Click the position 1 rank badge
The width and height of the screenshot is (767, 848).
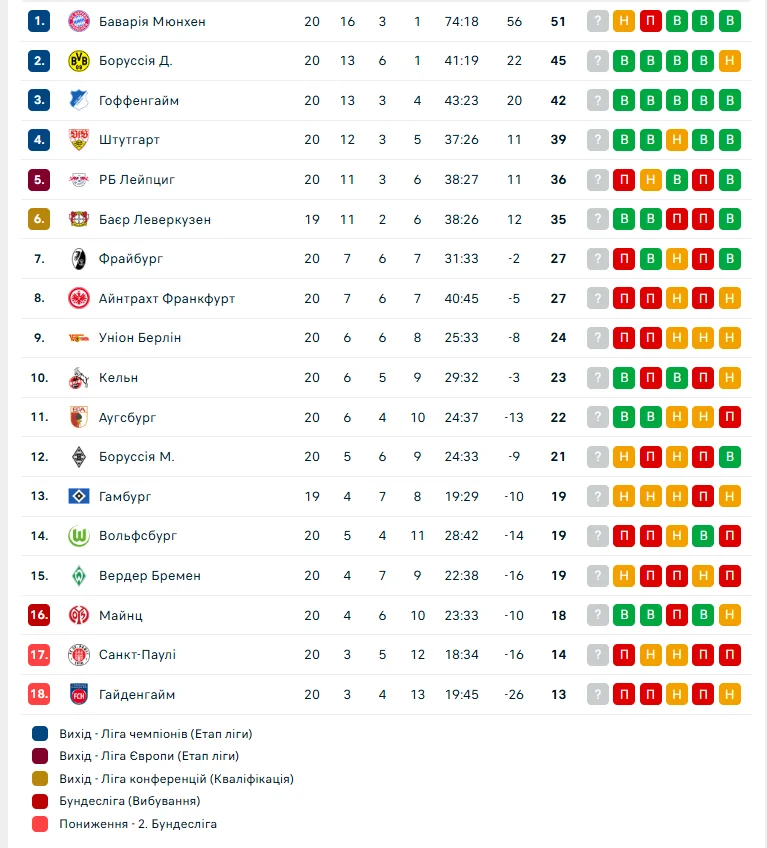[39, 21]
